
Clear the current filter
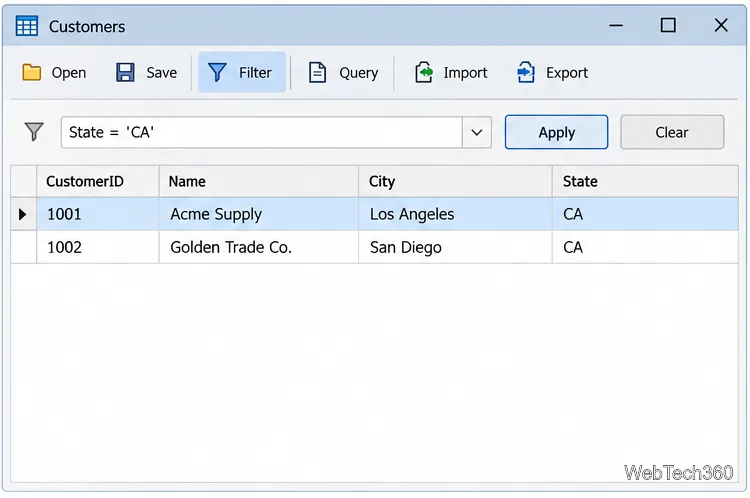coord(672,133)
